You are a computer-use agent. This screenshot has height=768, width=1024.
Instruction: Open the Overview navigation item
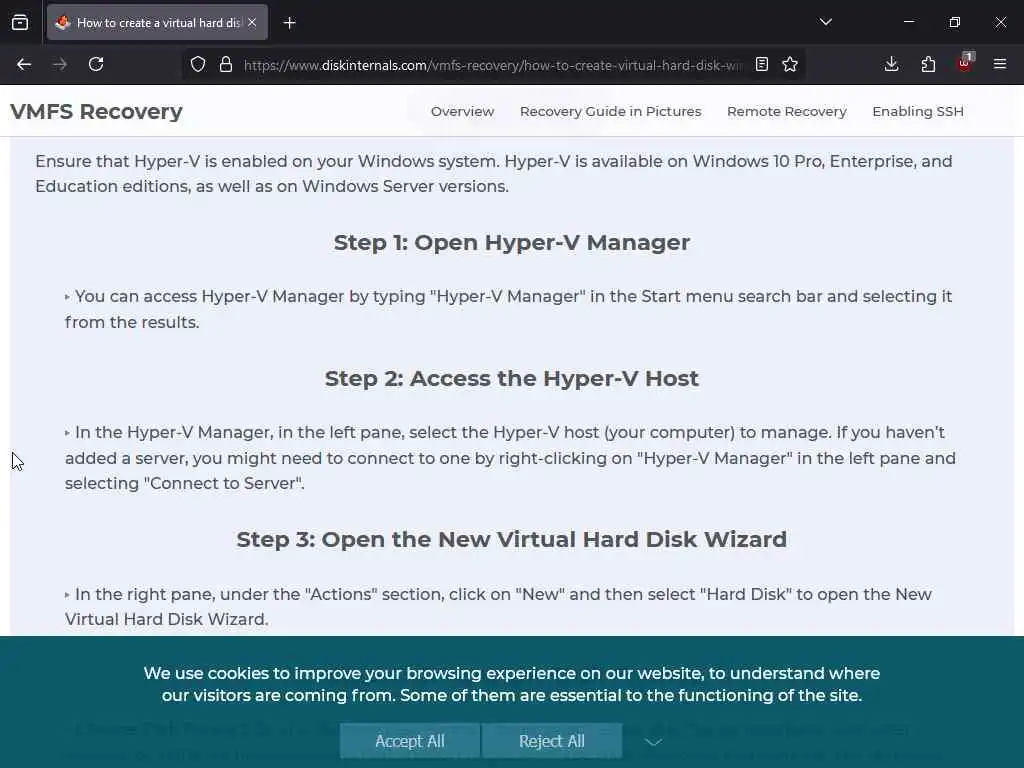(x=462, y=112)
